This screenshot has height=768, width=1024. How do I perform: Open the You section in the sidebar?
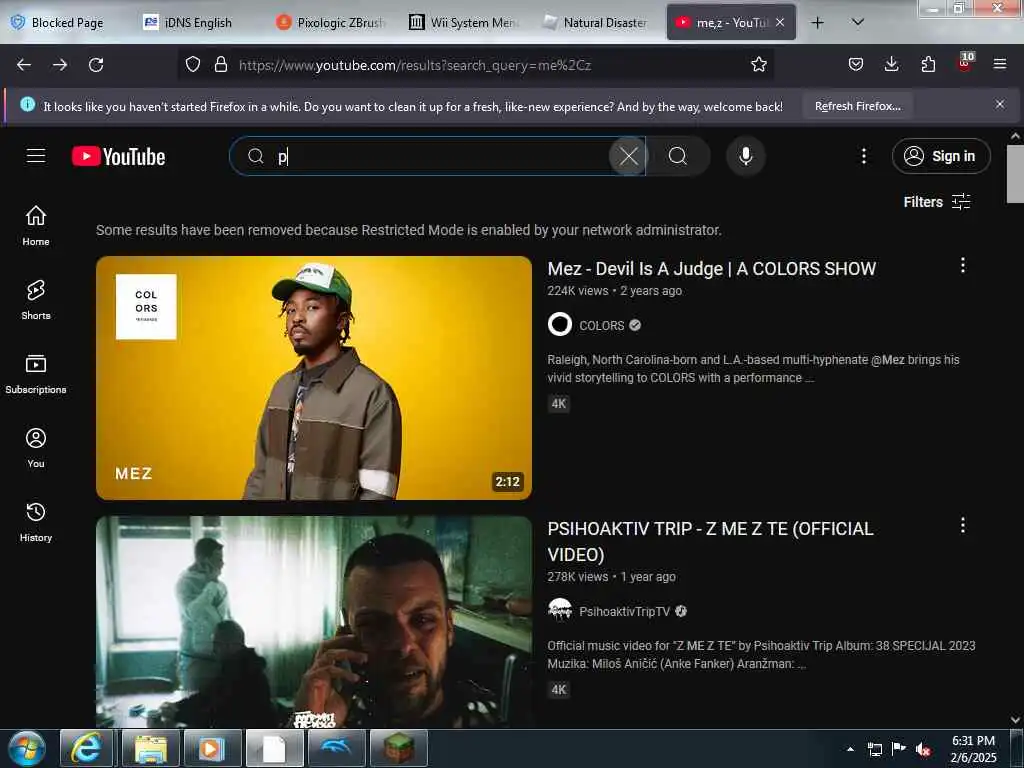(x=36, y=448)
